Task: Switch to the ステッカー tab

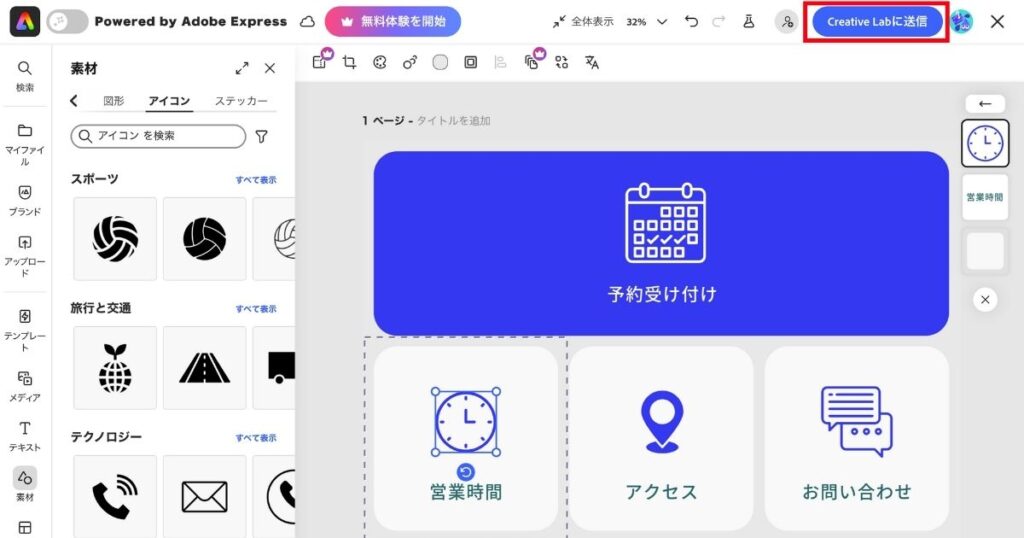Action: point(241,101)
